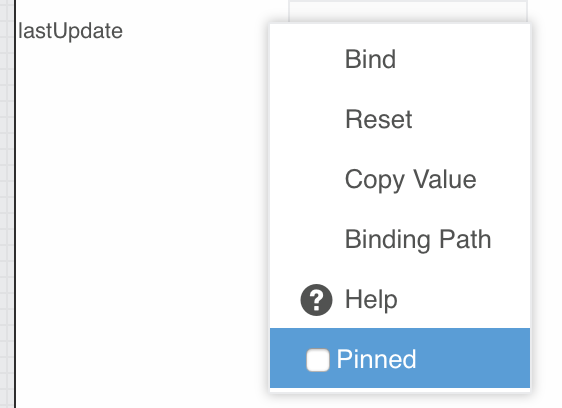This screenshot has width=562, height=408.
Task: Open the Help menu entry text
Action: pos(371,299)
